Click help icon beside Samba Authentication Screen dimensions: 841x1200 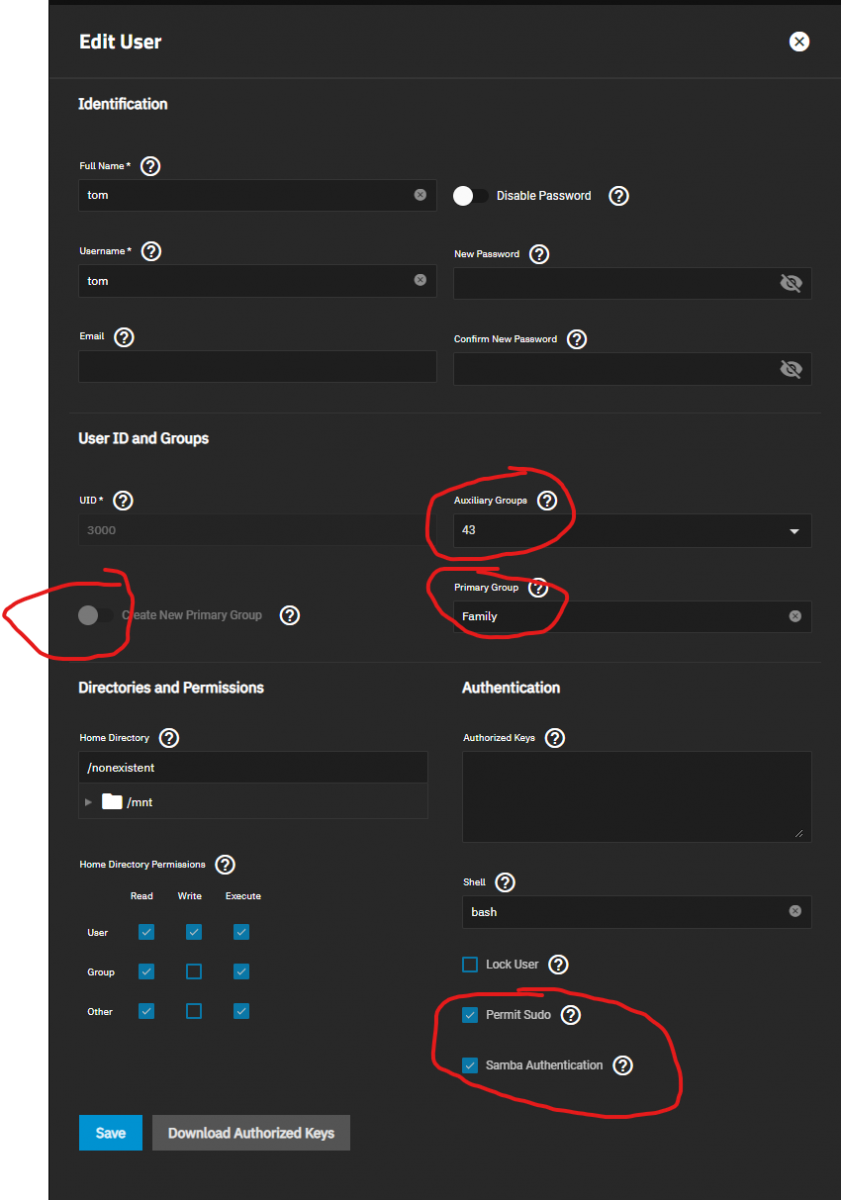[622, 1066]
